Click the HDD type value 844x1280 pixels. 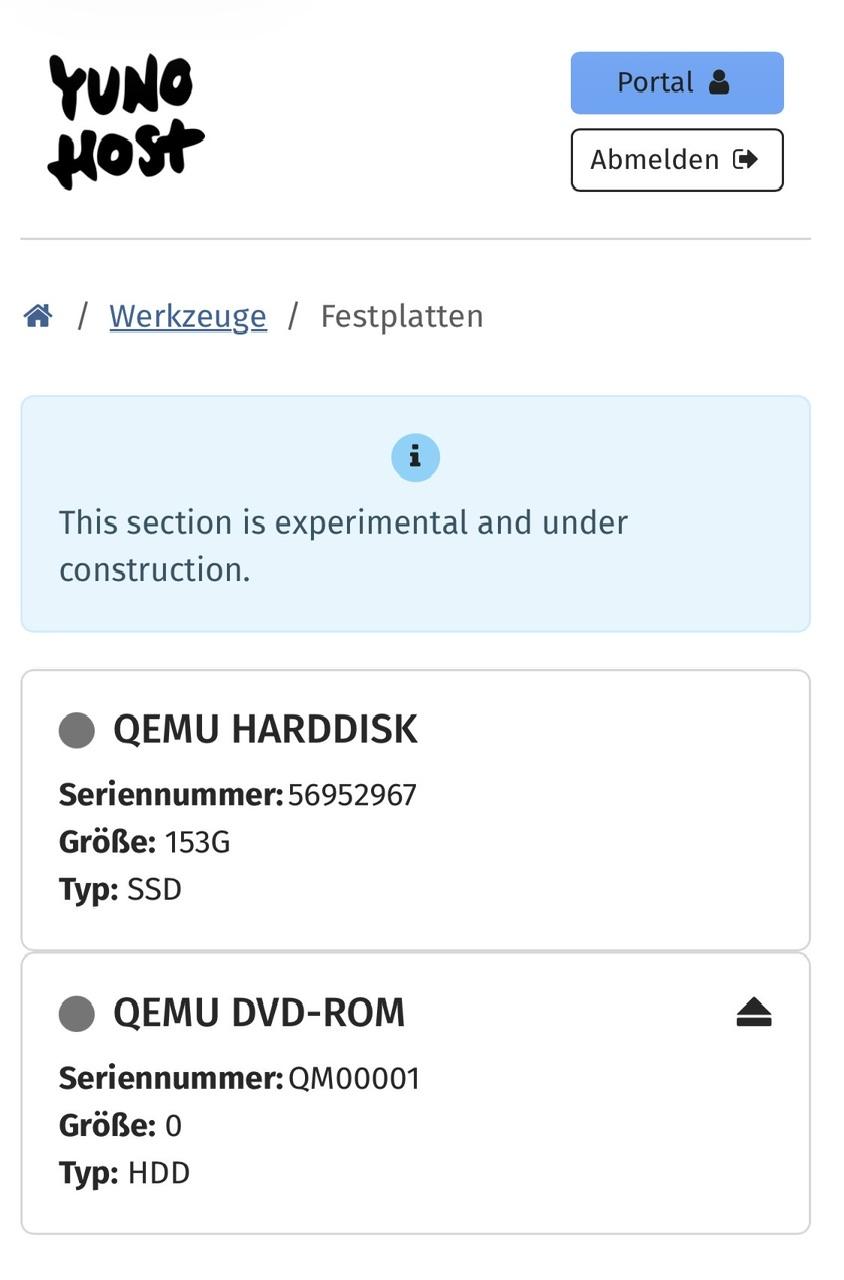click(x=158, y=1173)
